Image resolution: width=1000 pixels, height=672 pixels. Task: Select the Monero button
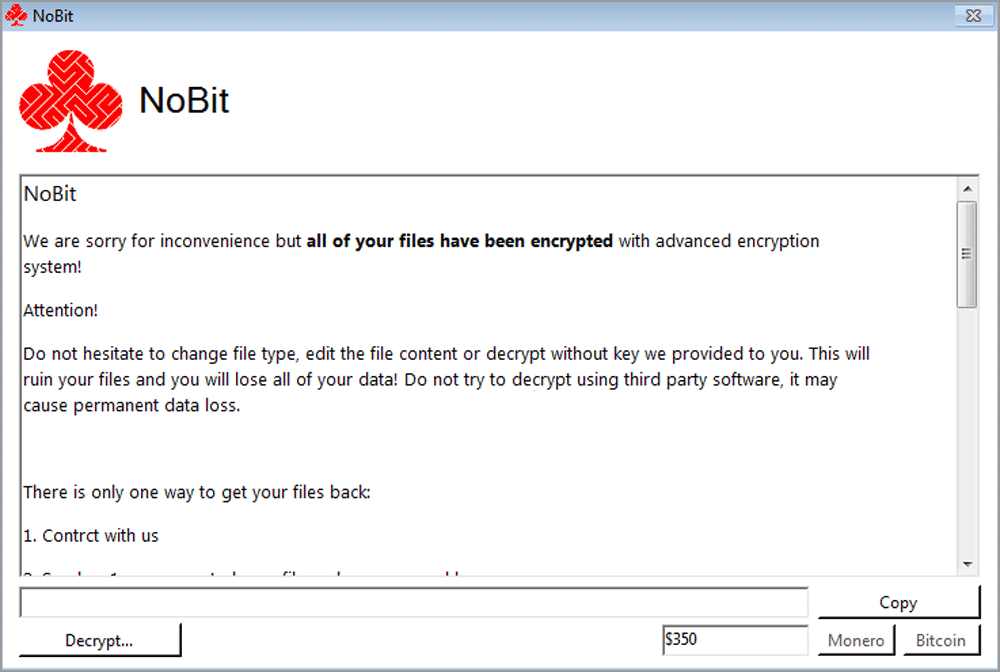coord(856,640)
